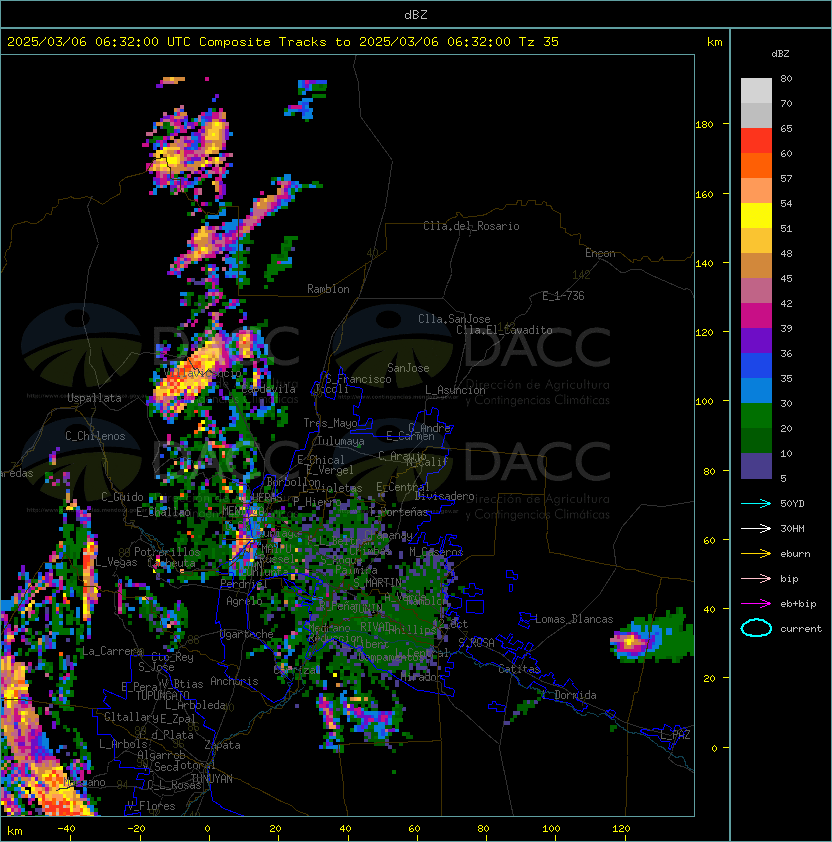The image size is (832, 842).
Task: Click the '-40' km tick on horizontal axis
Action: tap(66, 829)
